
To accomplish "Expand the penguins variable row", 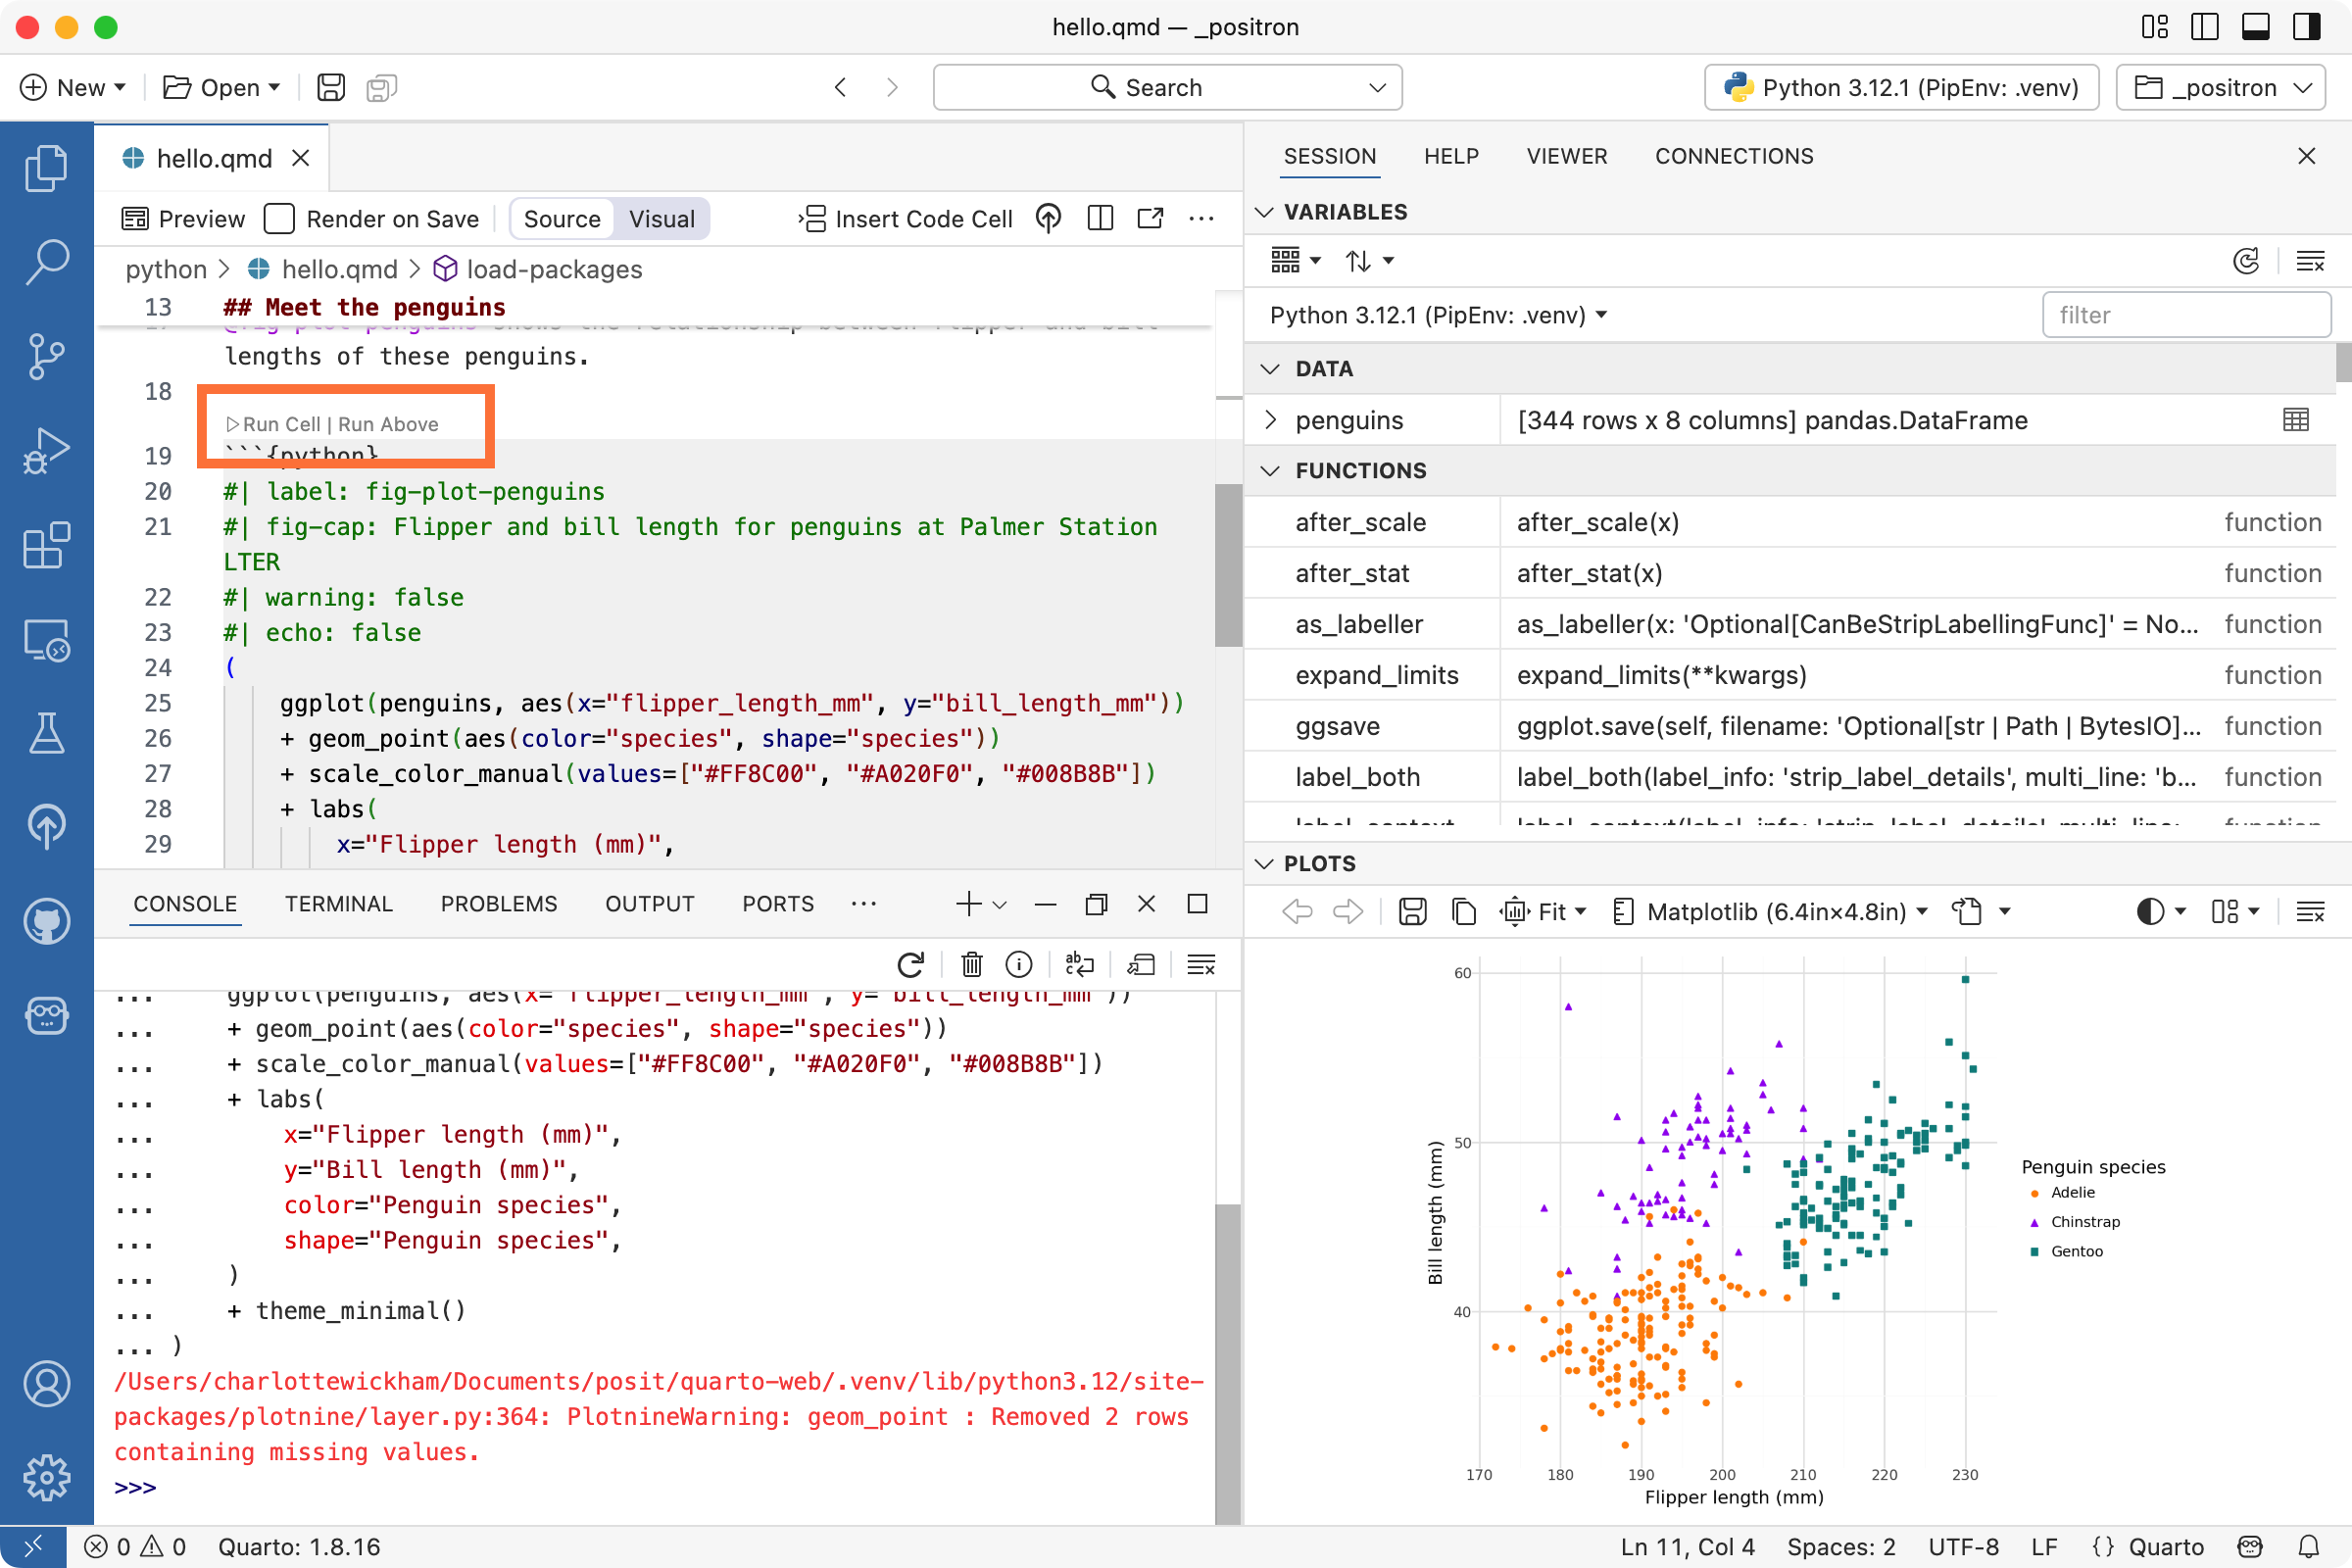I will tap(1270, 420).
